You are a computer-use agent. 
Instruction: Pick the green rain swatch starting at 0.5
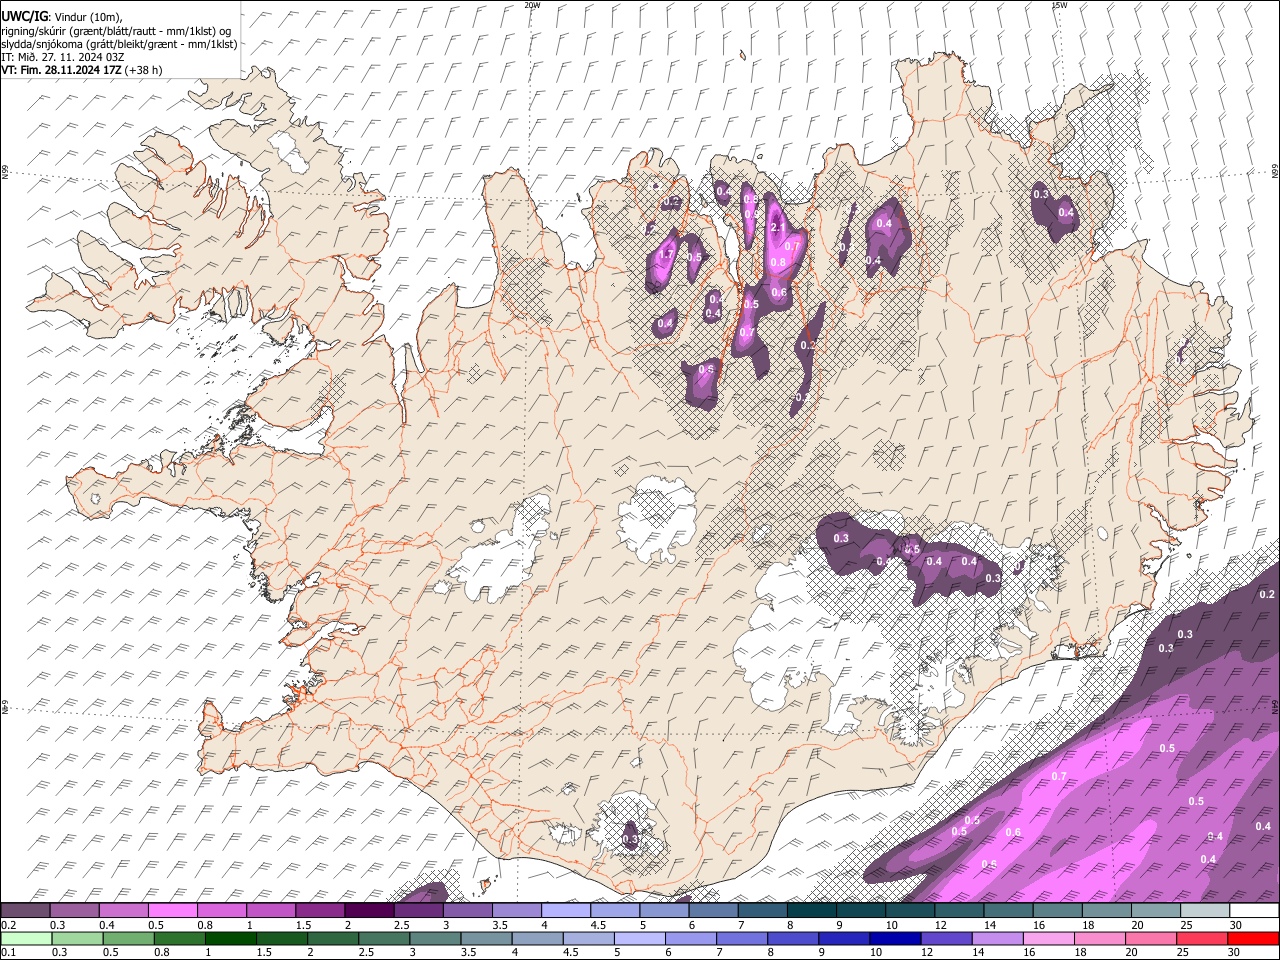(x=129, y=939)
